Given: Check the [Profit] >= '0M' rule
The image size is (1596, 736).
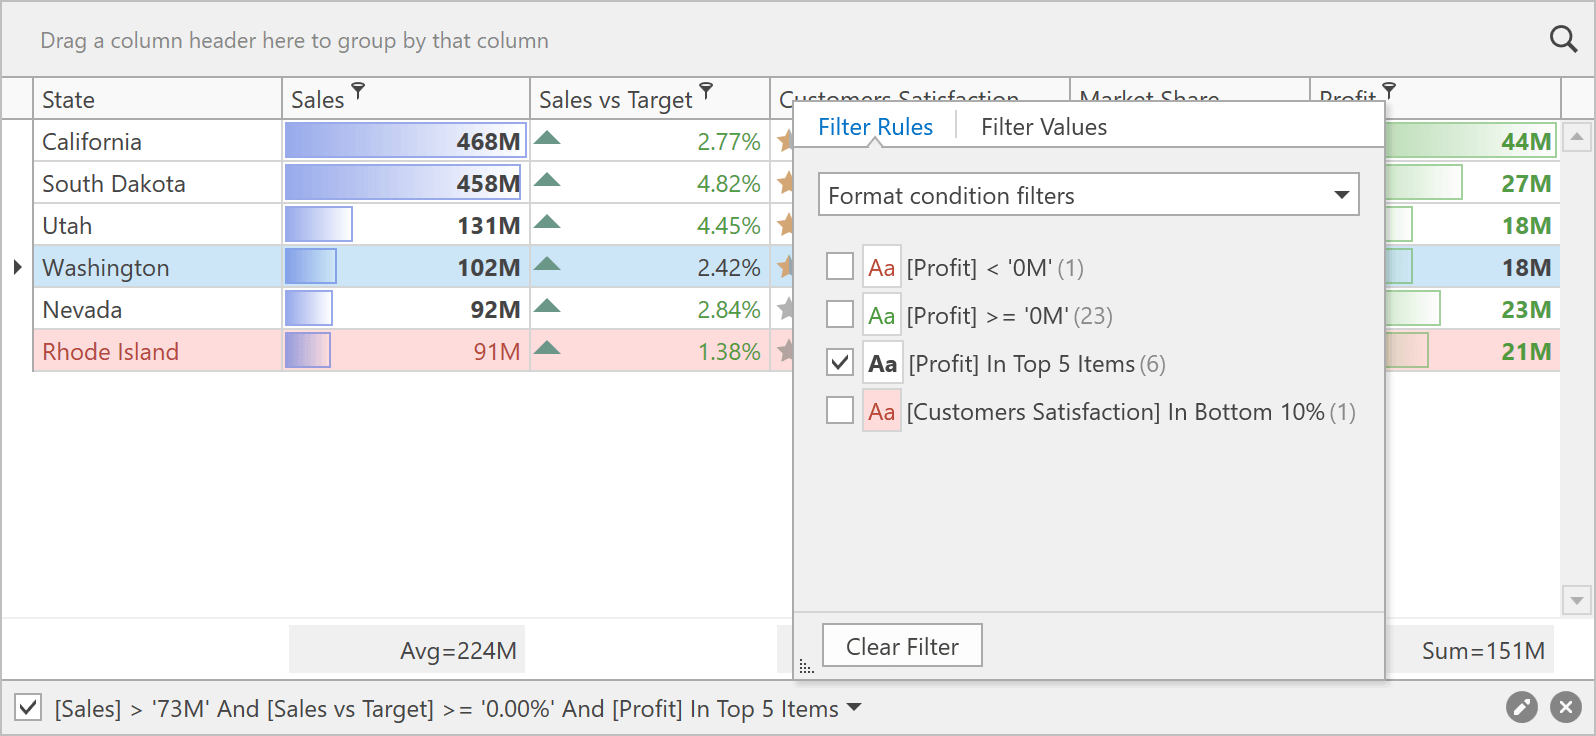Looking at the screenshot, I should [840, 315].
